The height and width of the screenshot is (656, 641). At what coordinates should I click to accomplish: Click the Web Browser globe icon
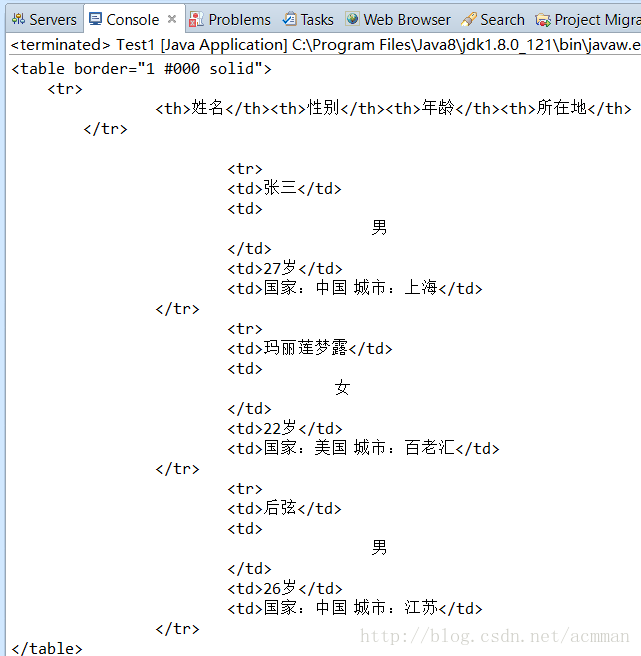(x=352, y=19)
